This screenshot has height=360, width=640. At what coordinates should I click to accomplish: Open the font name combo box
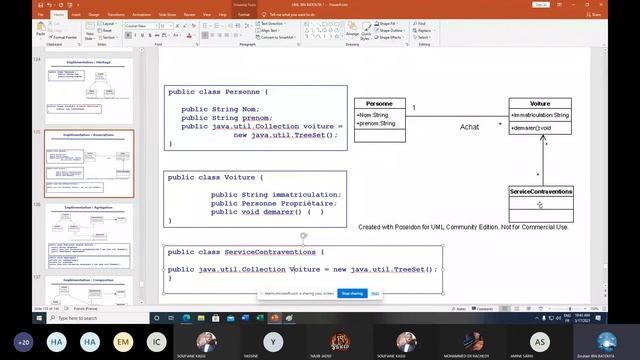141,26
